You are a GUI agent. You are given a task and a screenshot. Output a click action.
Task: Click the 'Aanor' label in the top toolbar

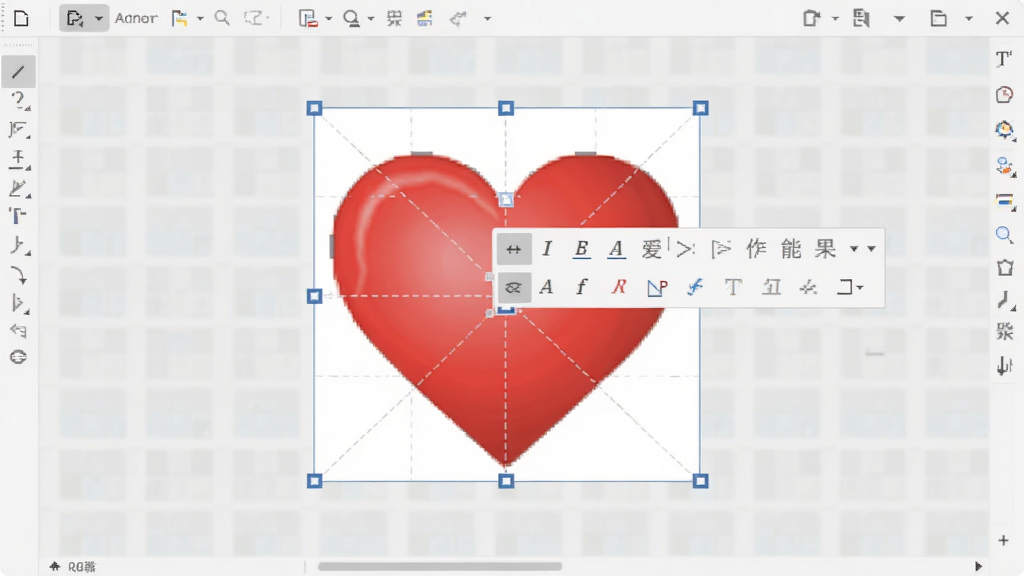pos(136,18)
